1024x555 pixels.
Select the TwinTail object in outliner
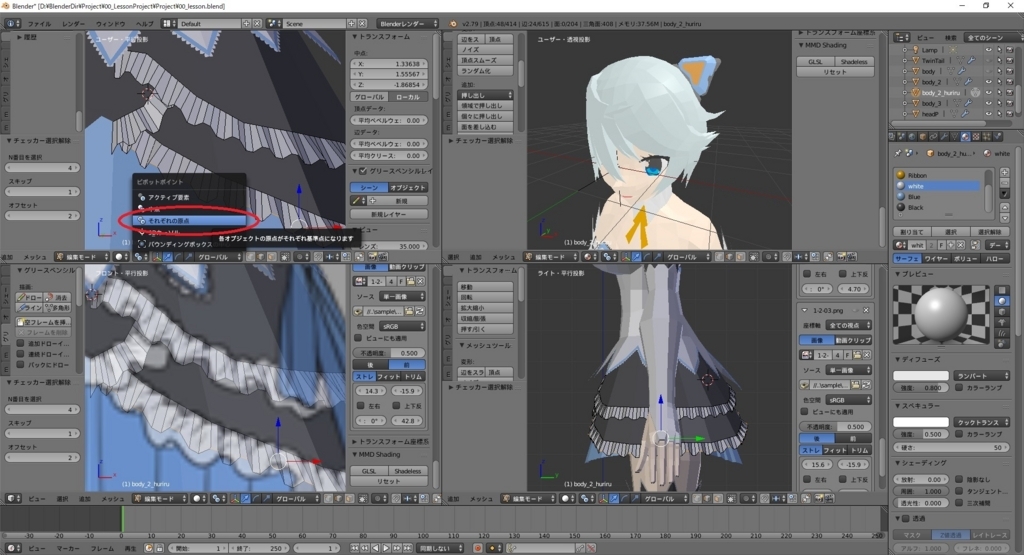pyautogui.click(x=933, y=61)
